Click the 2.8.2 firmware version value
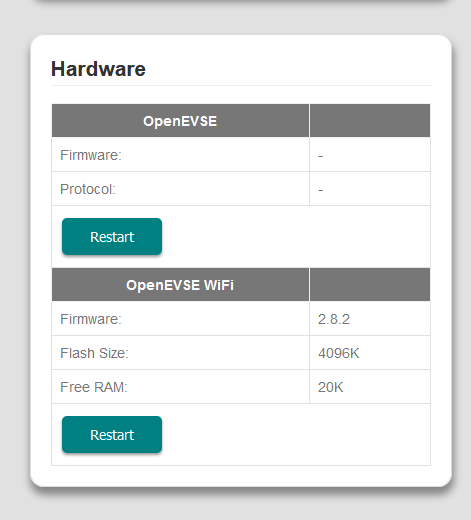Screen dimensions: 471x520 pos(334,319)
